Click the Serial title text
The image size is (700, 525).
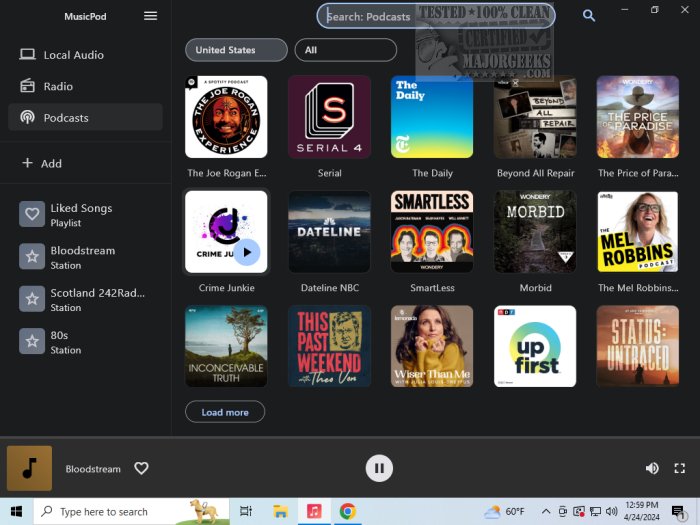[x=329, y=173]
